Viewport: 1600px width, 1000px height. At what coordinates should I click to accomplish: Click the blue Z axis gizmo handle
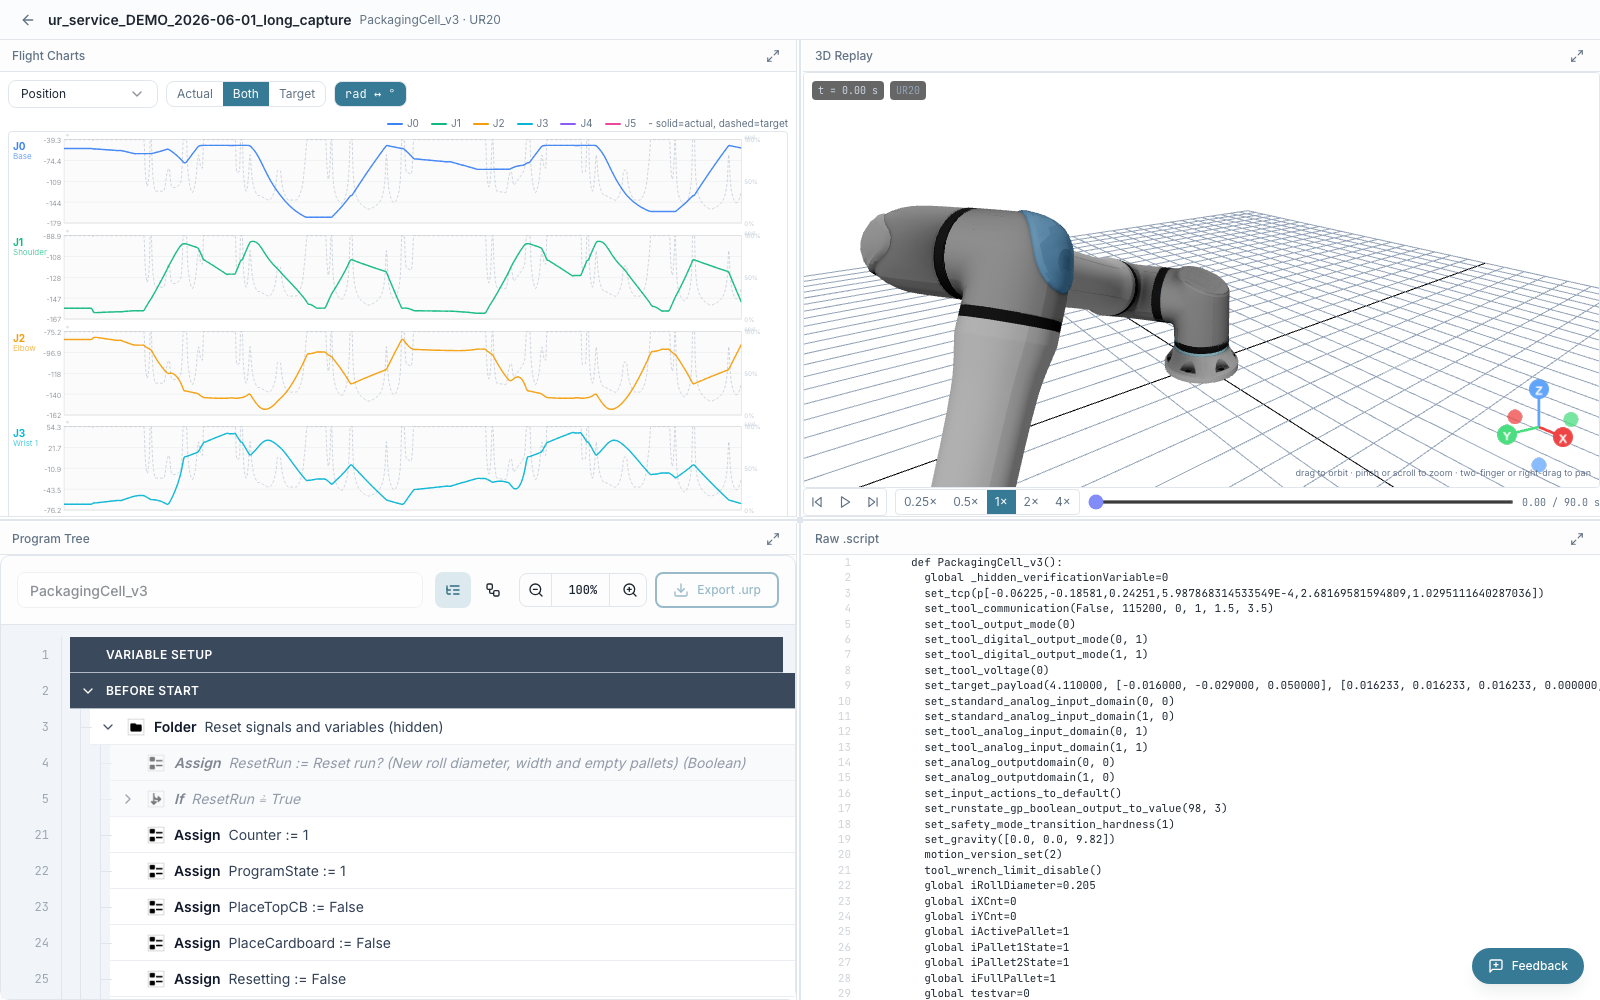tap(1539, 390)
